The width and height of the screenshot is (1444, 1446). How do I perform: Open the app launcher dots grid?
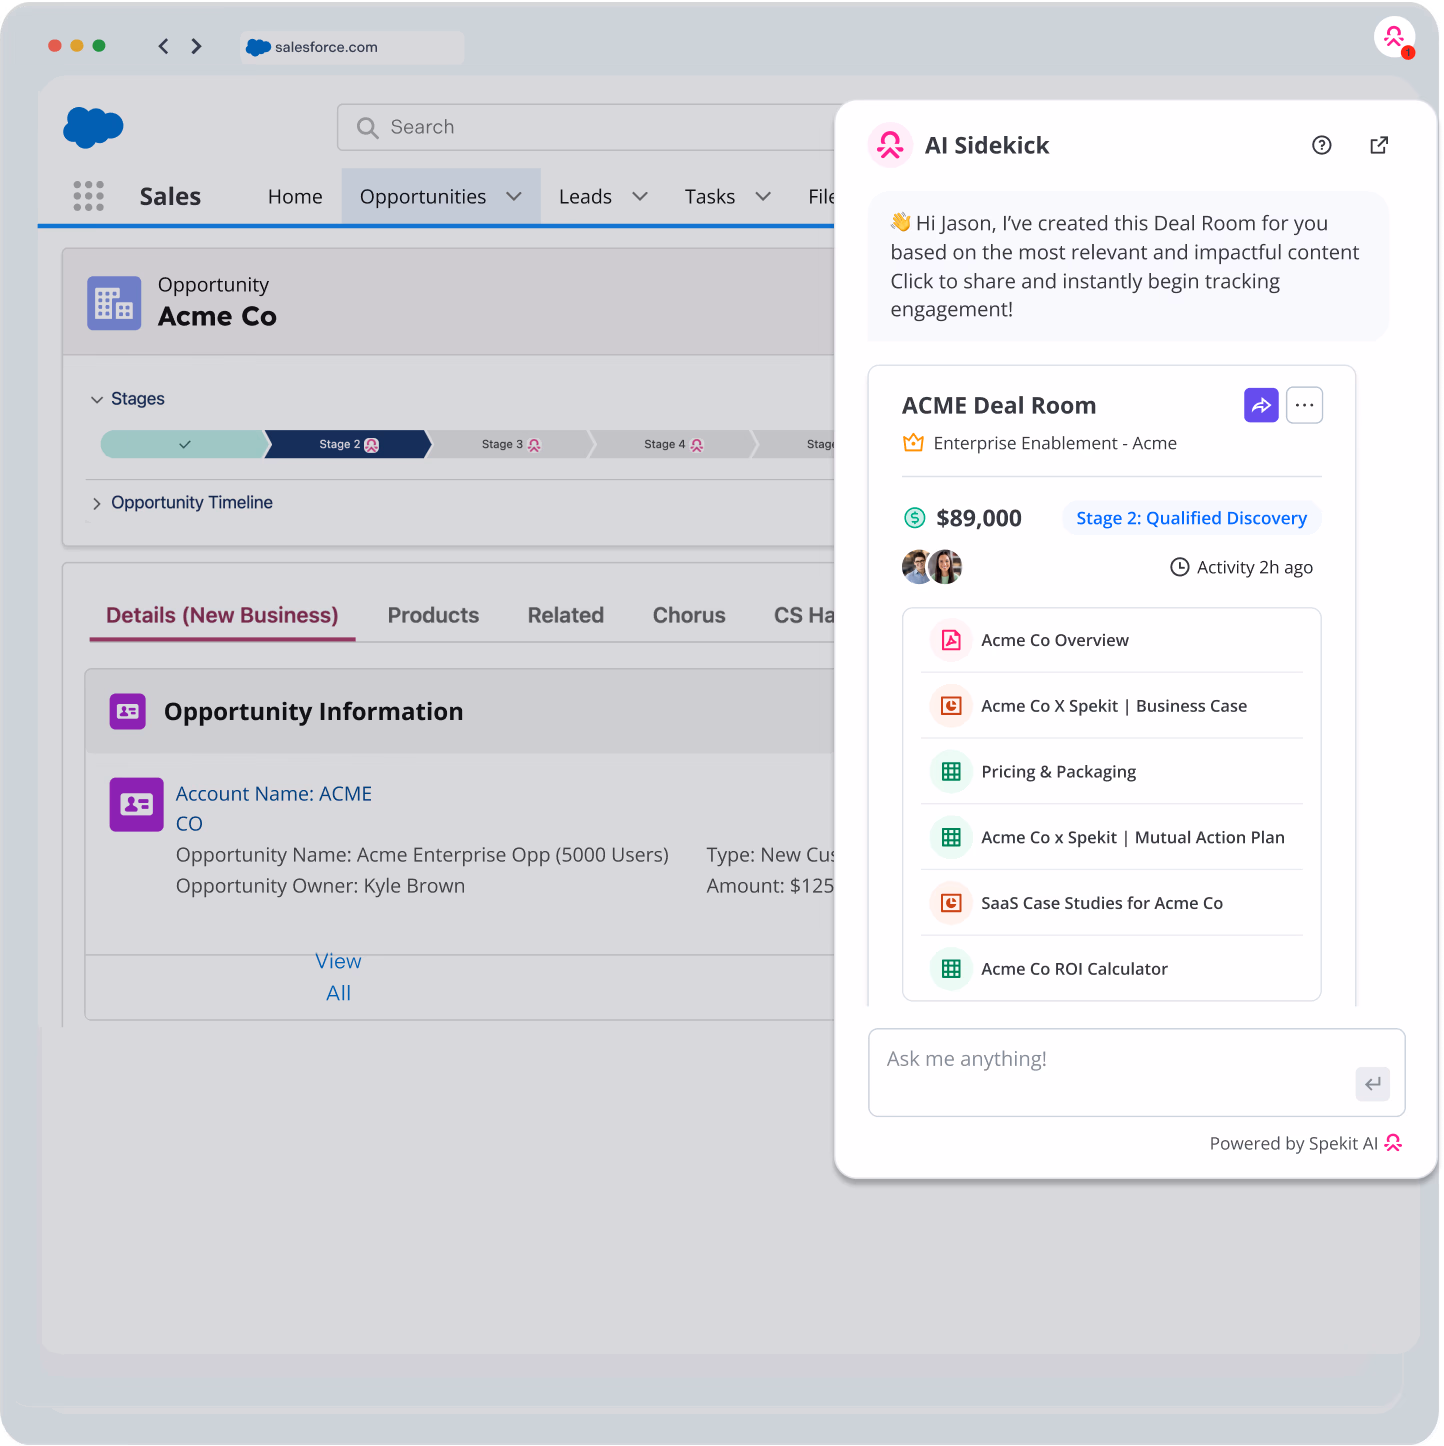point(88,196)
